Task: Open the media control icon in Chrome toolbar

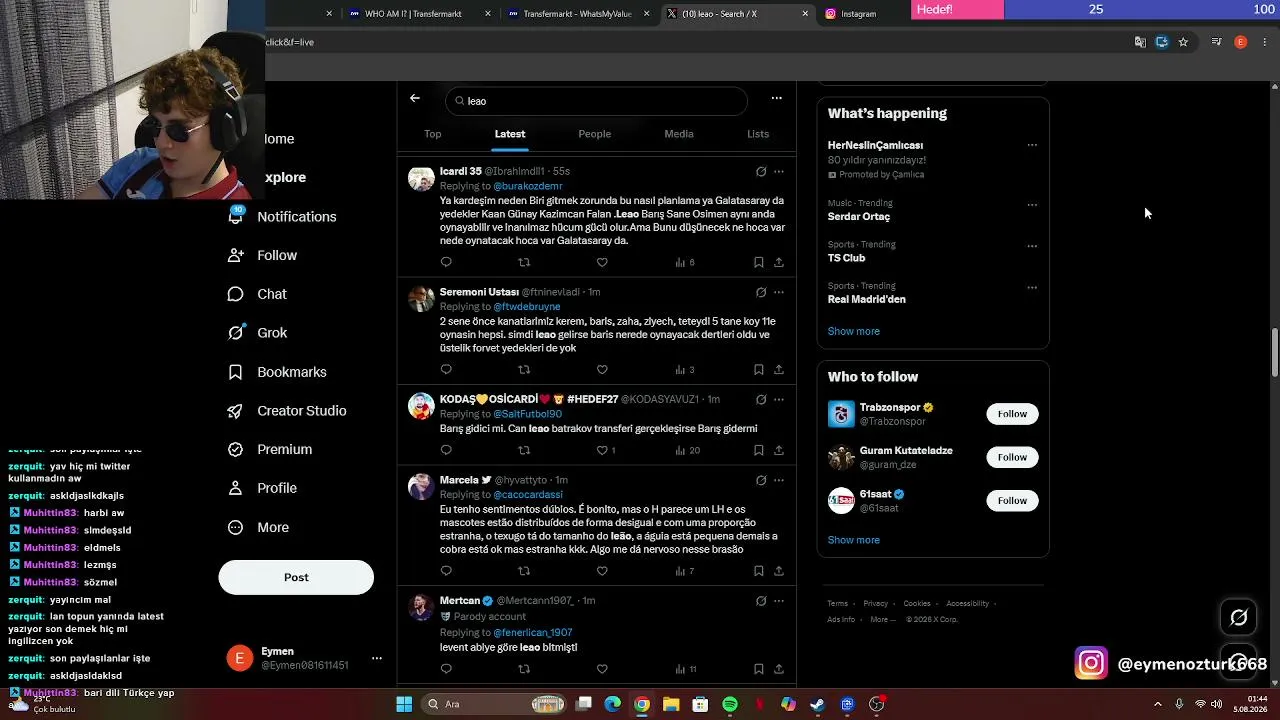Action: [1216, 42]
